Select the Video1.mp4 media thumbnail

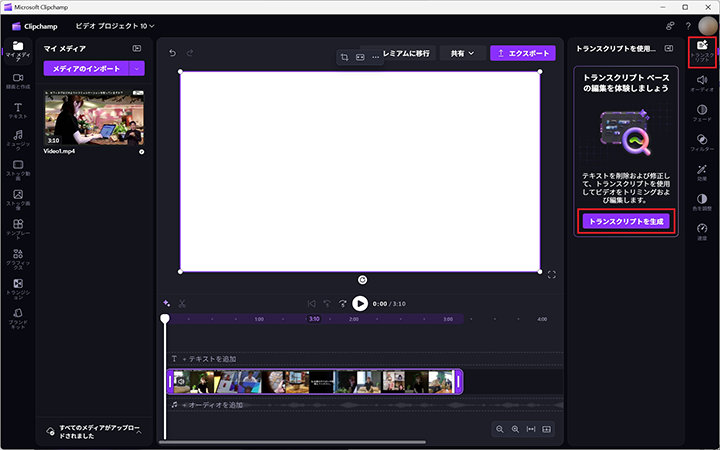(94, 118)
